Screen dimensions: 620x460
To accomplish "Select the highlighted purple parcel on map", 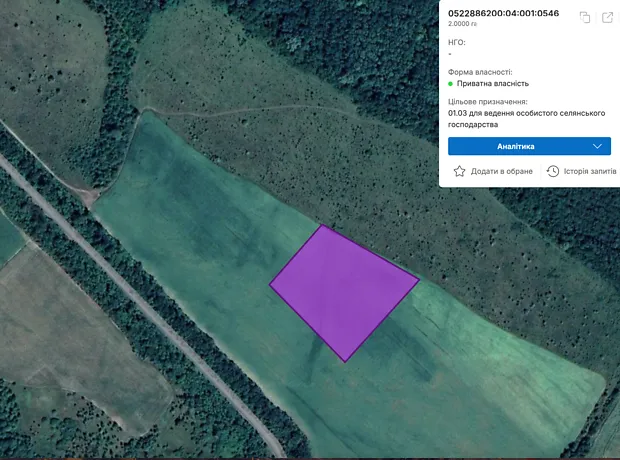I will 343,290.
